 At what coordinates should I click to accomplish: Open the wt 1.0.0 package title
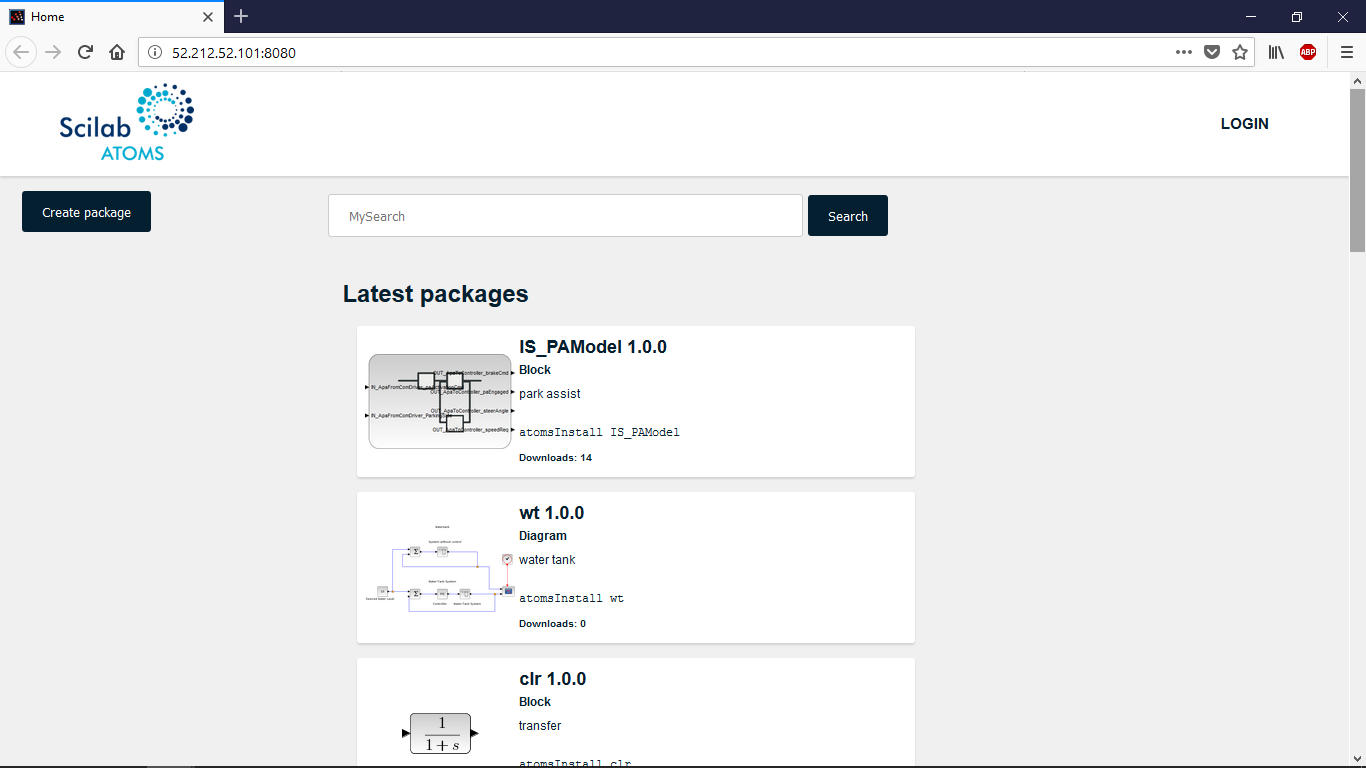tap(552, 513)
